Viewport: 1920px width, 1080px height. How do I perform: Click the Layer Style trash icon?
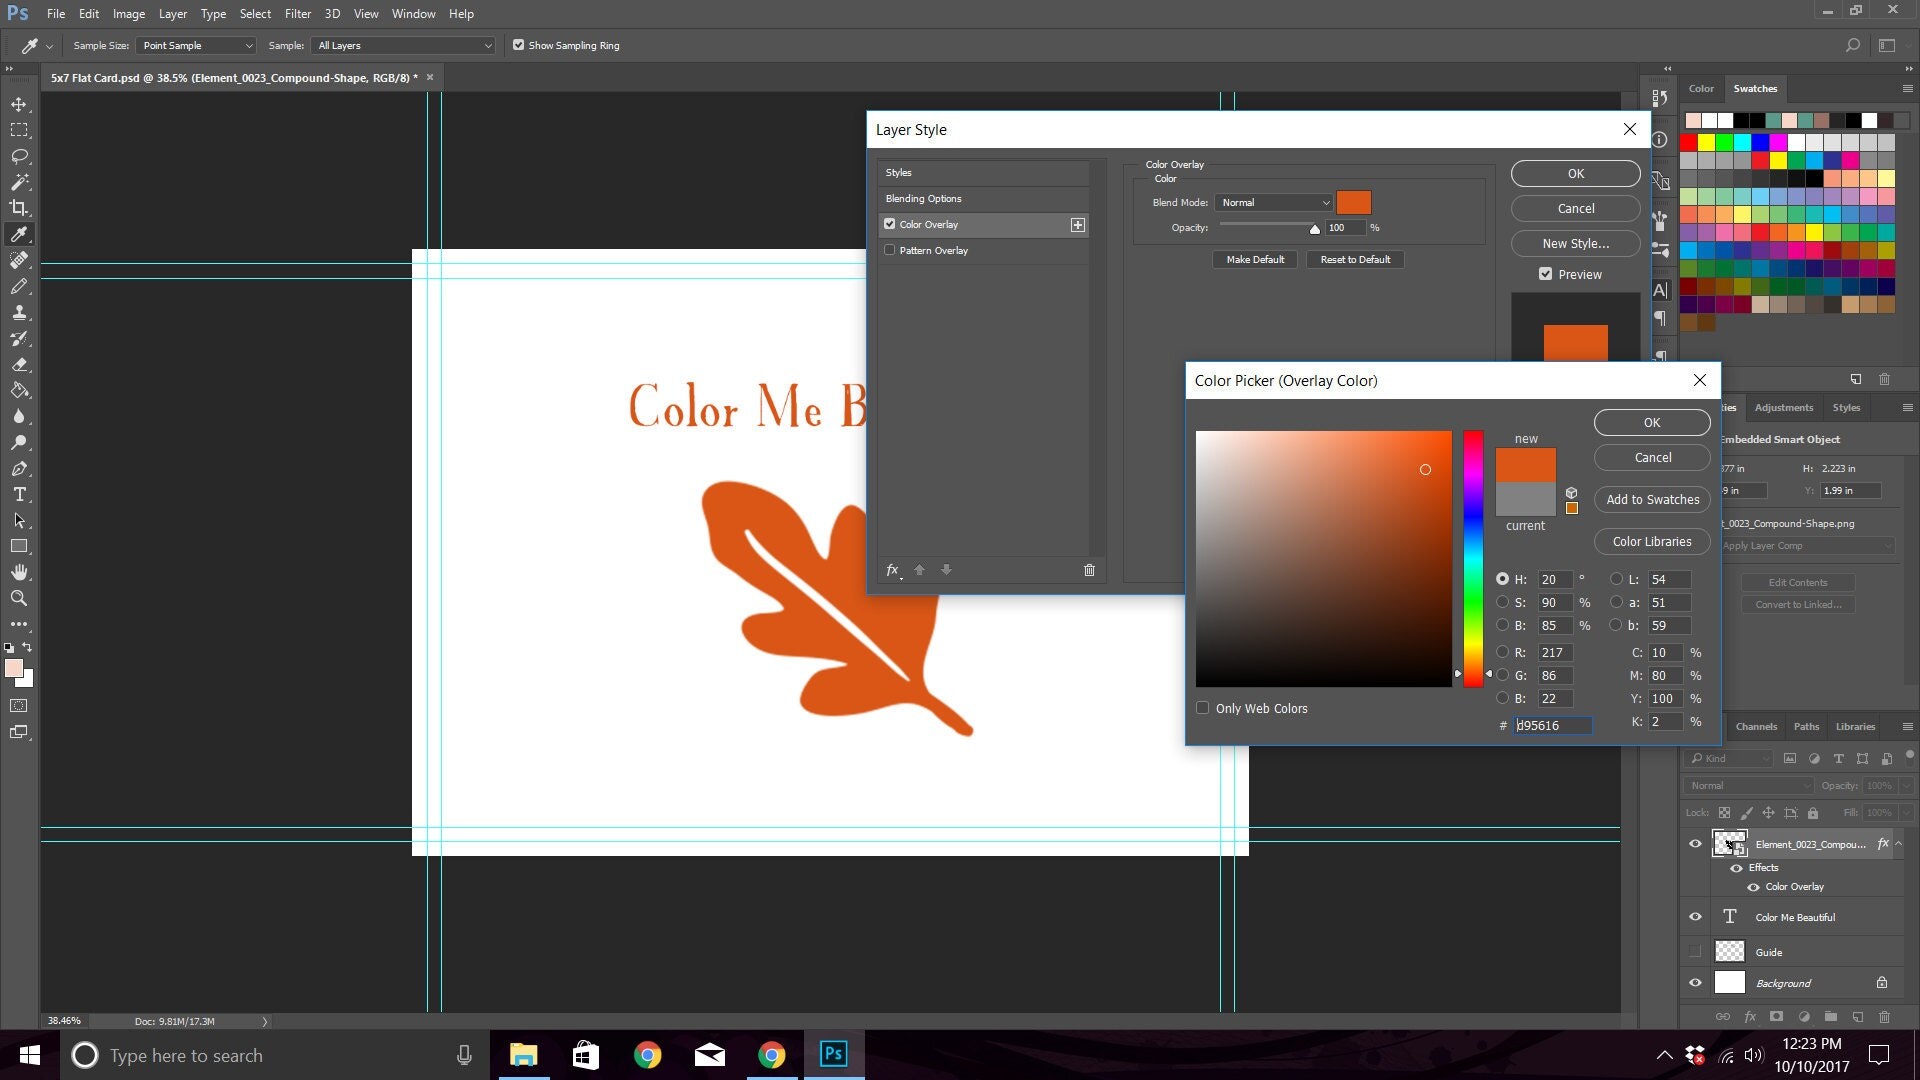click(x=1089, y=570)
